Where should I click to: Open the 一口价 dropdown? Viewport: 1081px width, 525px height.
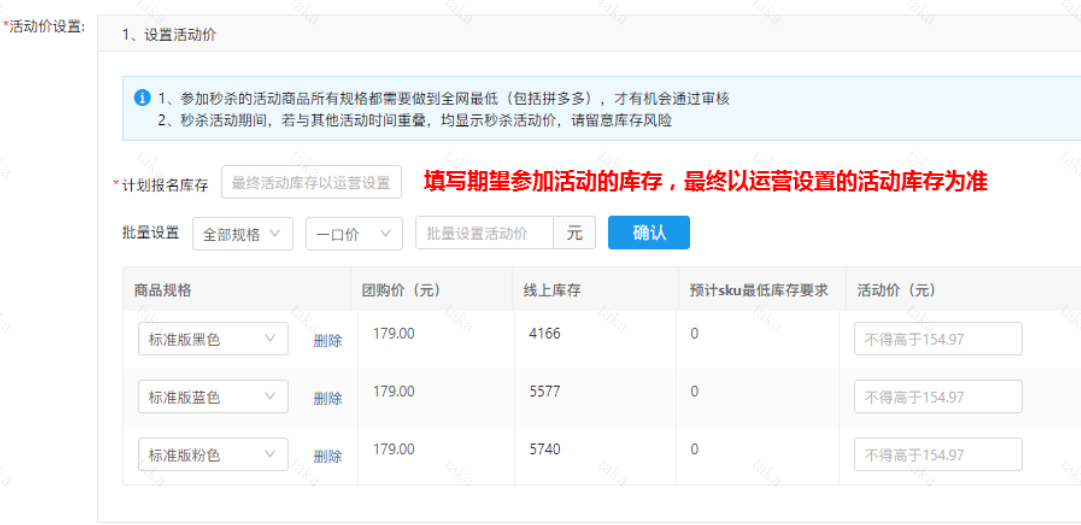click(354, 234)
